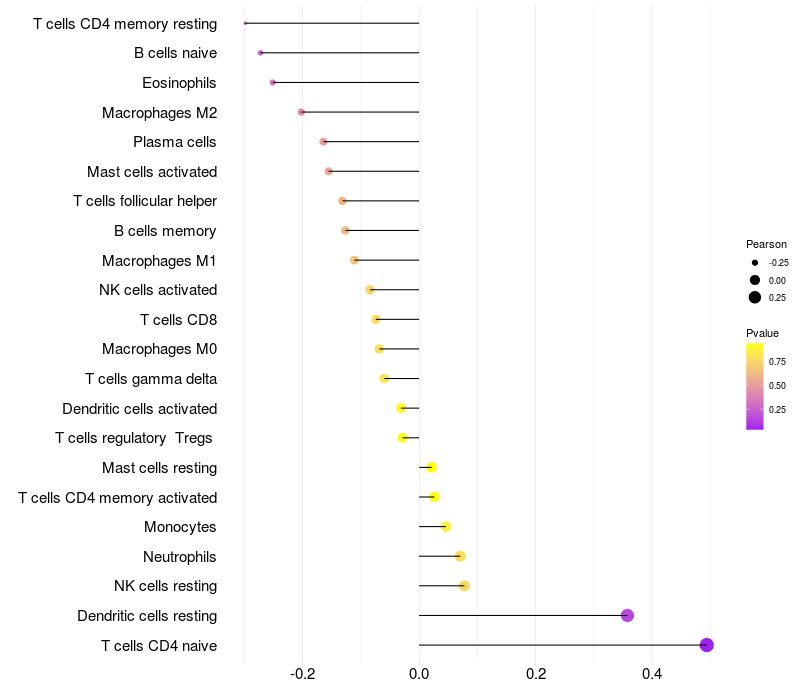Click the 0.00 Pearson legend circle

pos(755,280)
